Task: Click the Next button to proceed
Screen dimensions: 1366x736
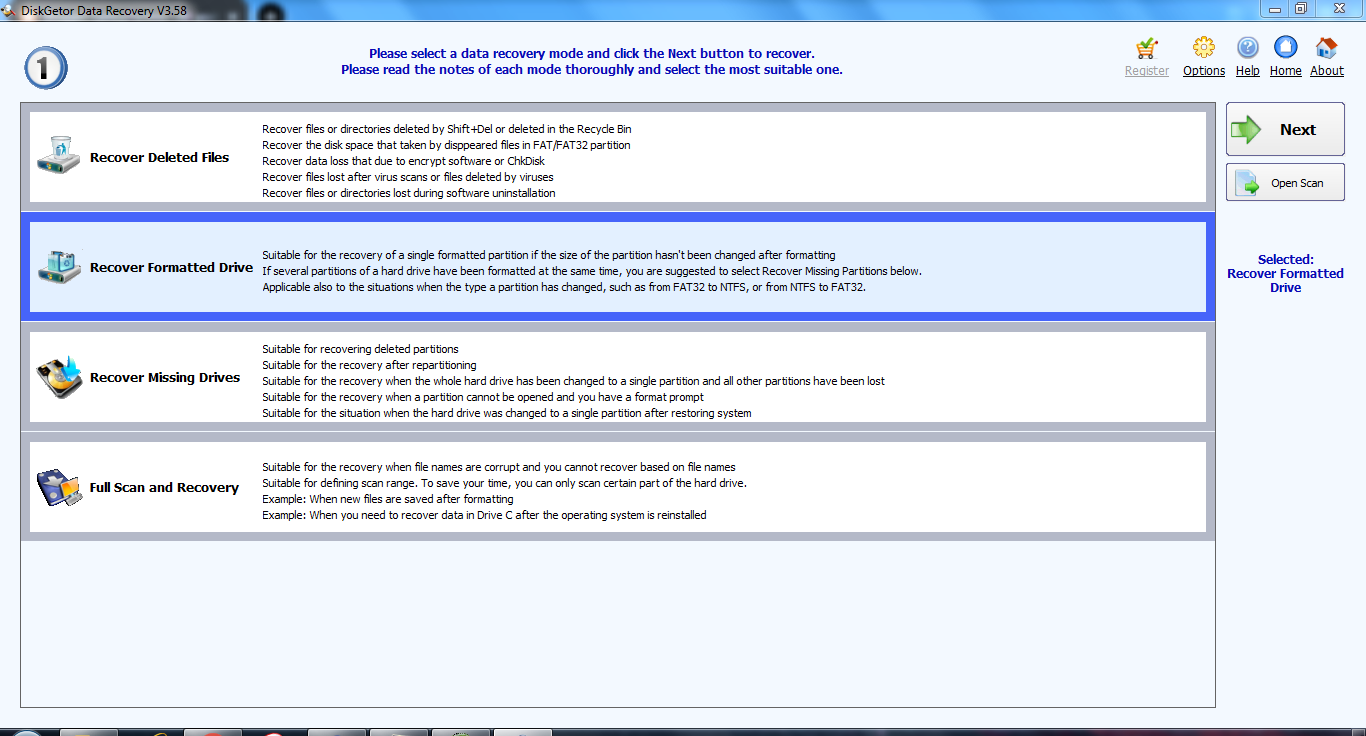Action: point(1285,129)
